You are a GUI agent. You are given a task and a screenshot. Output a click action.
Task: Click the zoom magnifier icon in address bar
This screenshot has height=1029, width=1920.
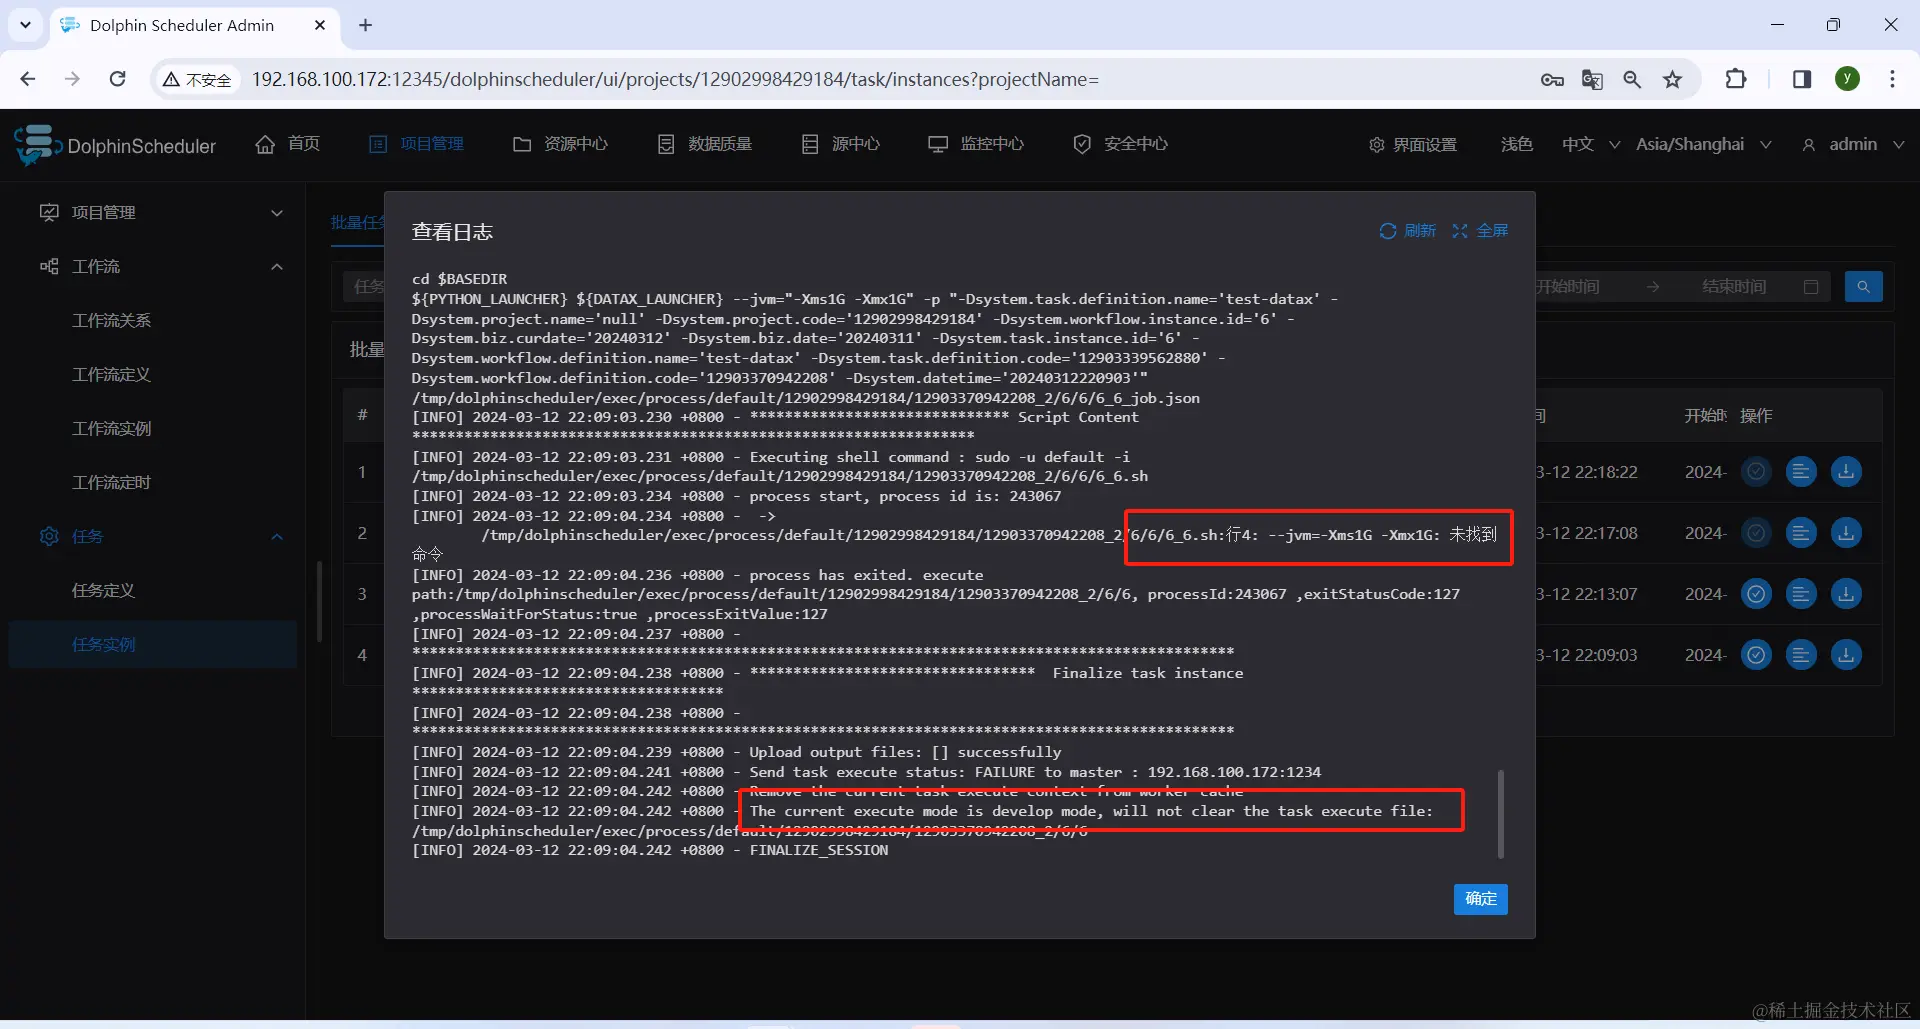pos(1632,79)
